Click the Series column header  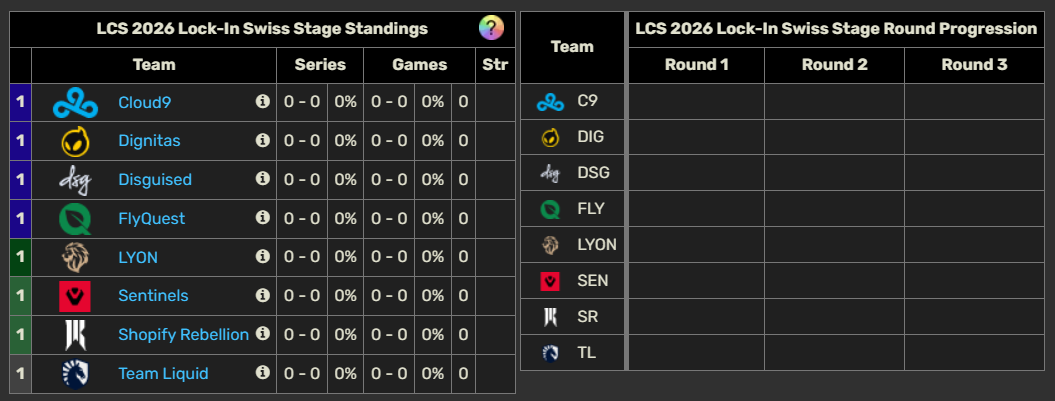click(320, 64)
